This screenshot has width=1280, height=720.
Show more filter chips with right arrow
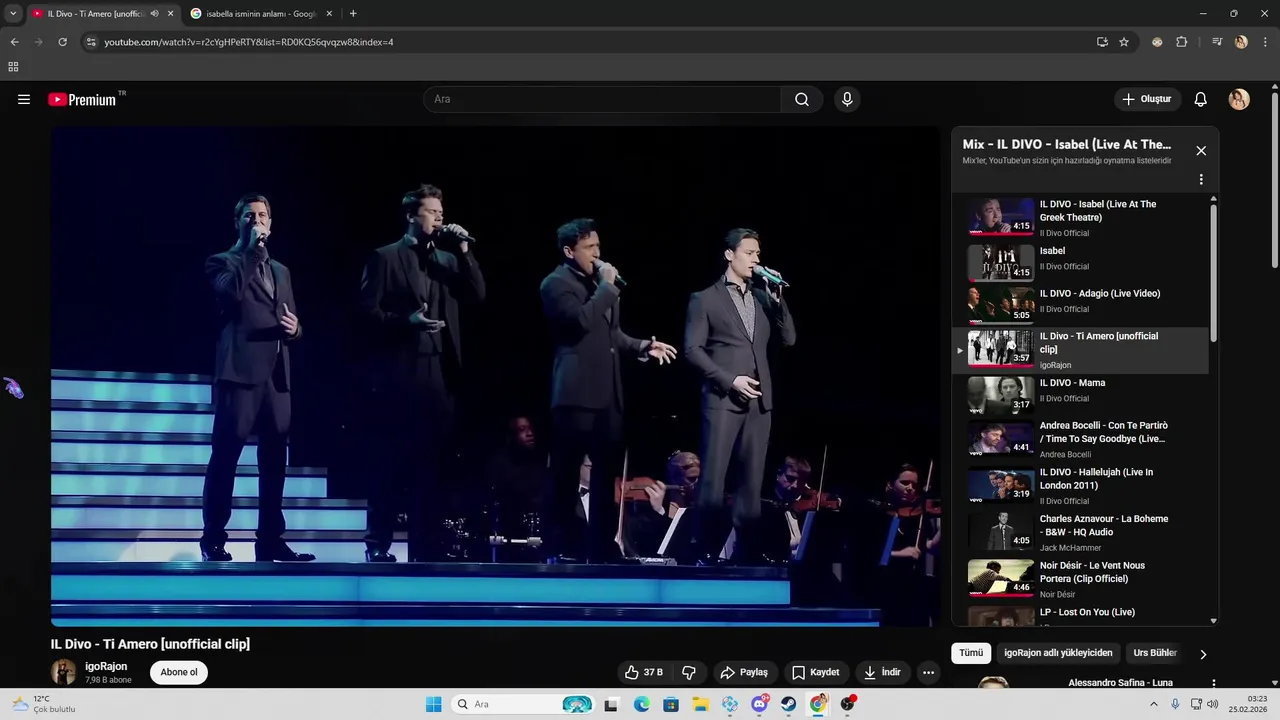[1203, 654]
